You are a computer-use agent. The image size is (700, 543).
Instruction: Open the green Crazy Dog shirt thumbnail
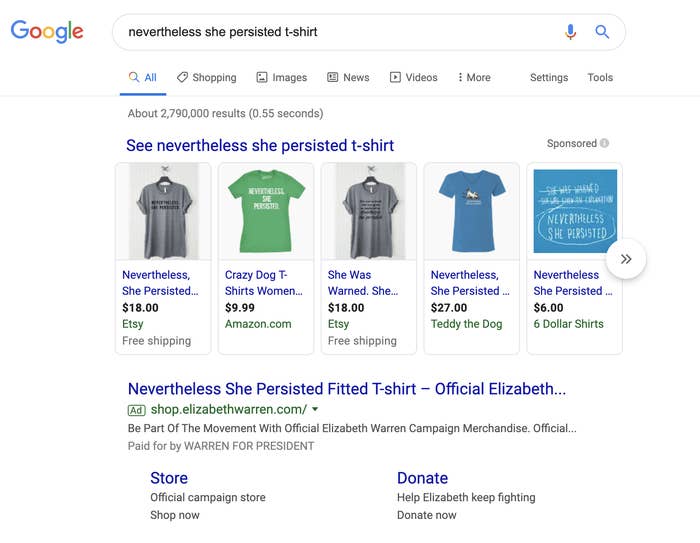pyautogui.click(x=266, y=211)
